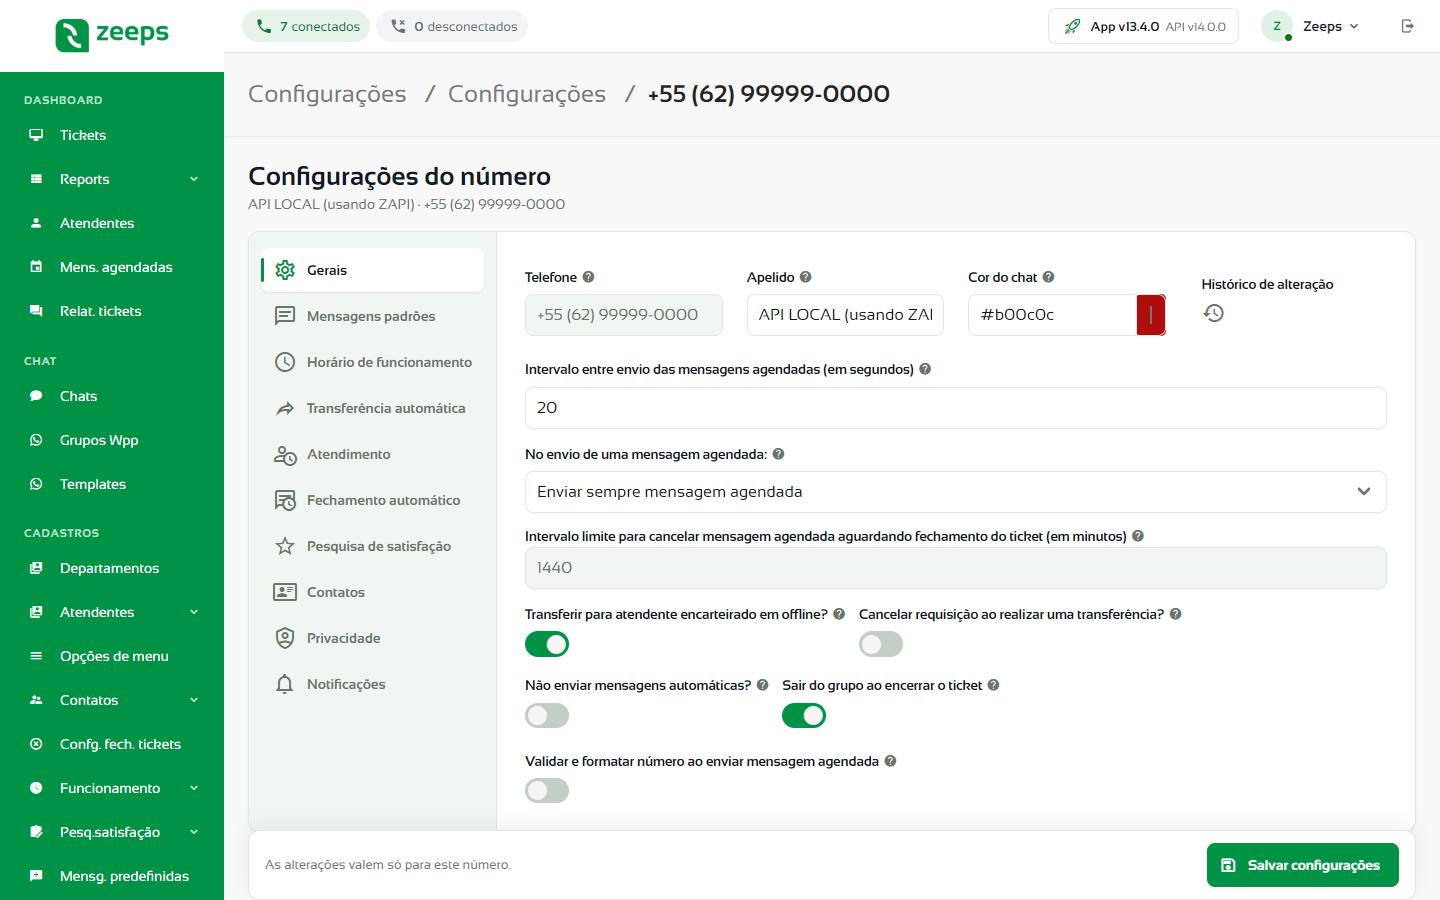Open the Atendimento settings tab
This screenshot has height=900, width=1440.
point(372,454)
